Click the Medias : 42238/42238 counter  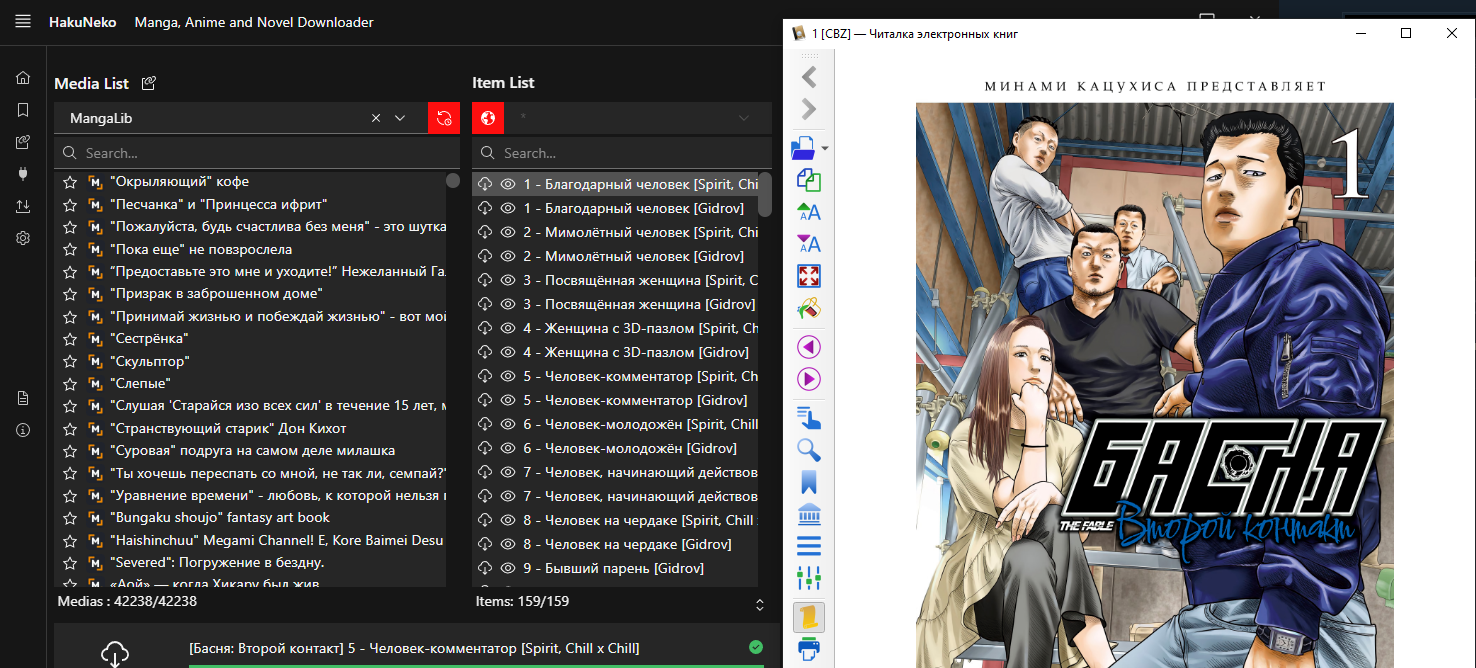(127, 601)
